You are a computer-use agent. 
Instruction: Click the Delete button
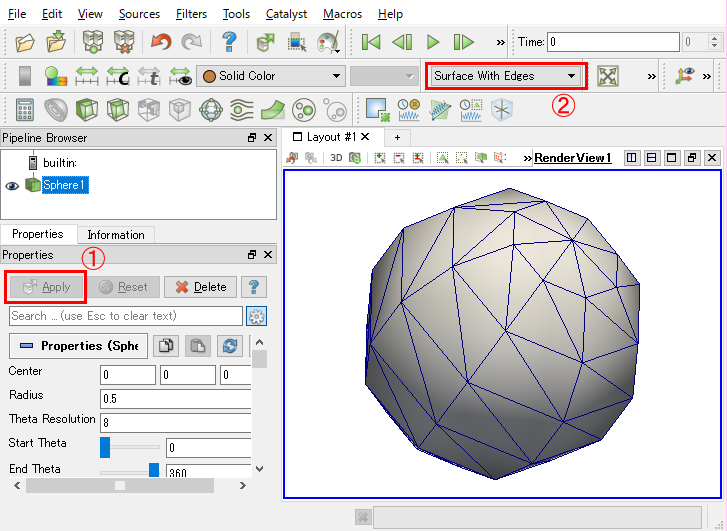click(201, 287)
